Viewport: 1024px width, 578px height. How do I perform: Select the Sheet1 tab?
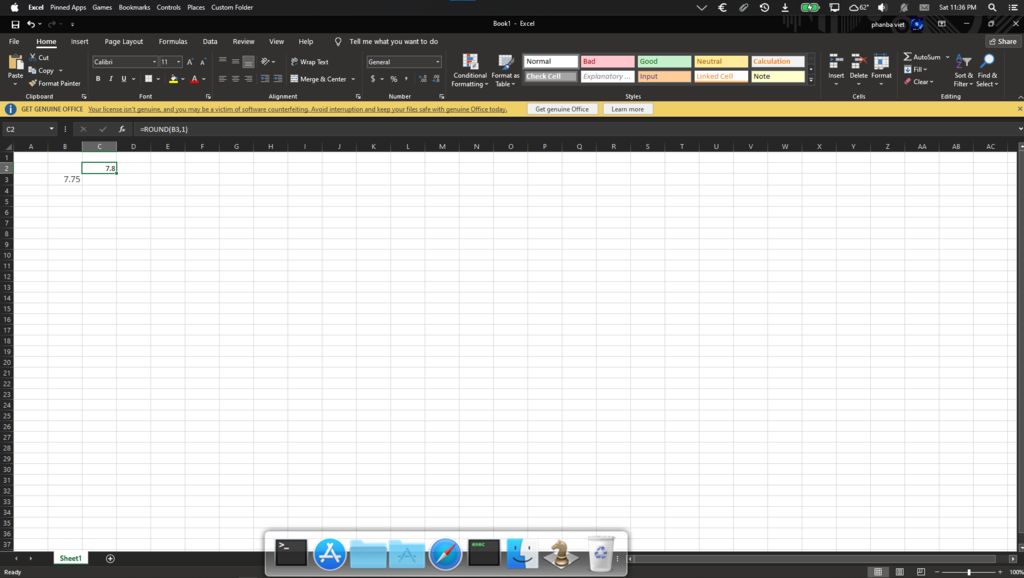[x=71, y=558]
